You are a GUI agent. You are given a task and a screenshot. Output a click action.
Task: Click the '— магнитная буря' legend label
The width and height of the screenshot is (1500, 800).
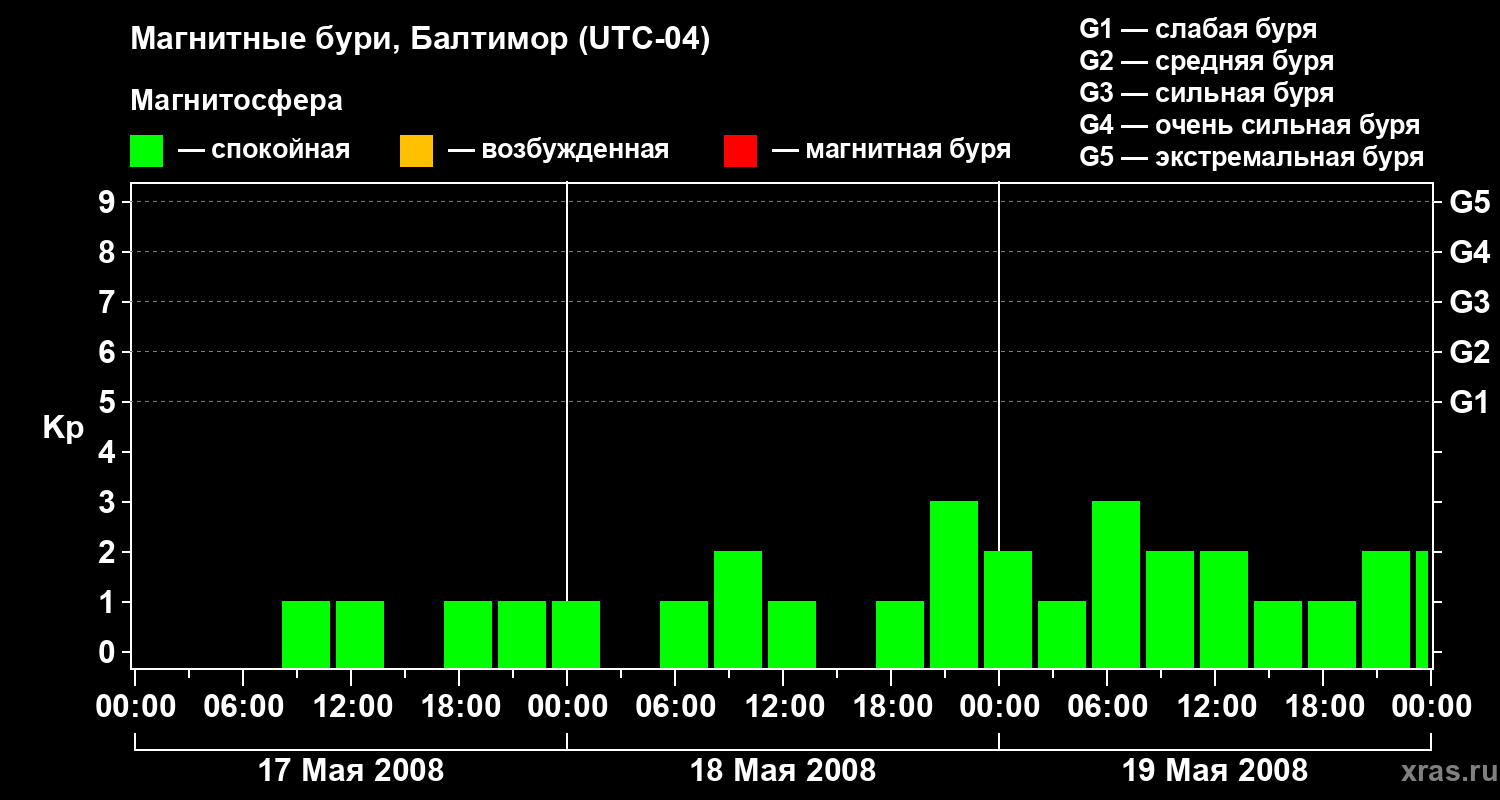pyautogui.click(x=892, y=150)
